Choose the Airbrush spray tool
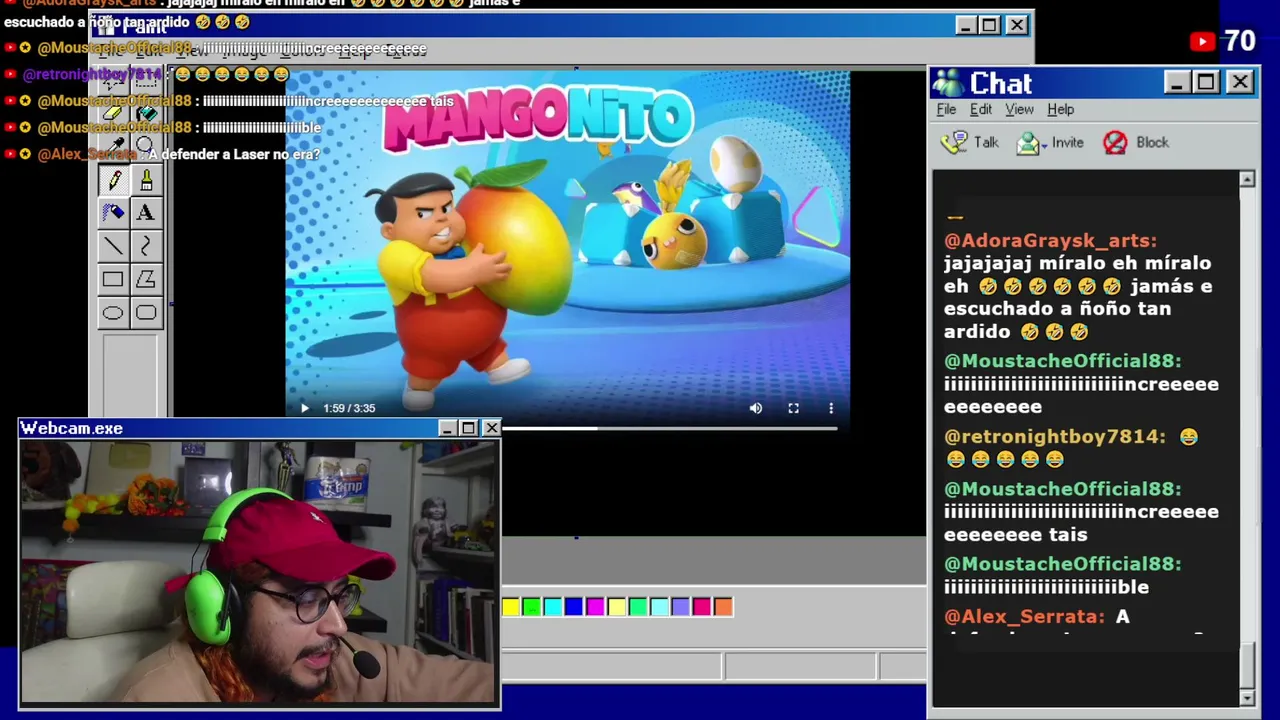 pos(113,212)
